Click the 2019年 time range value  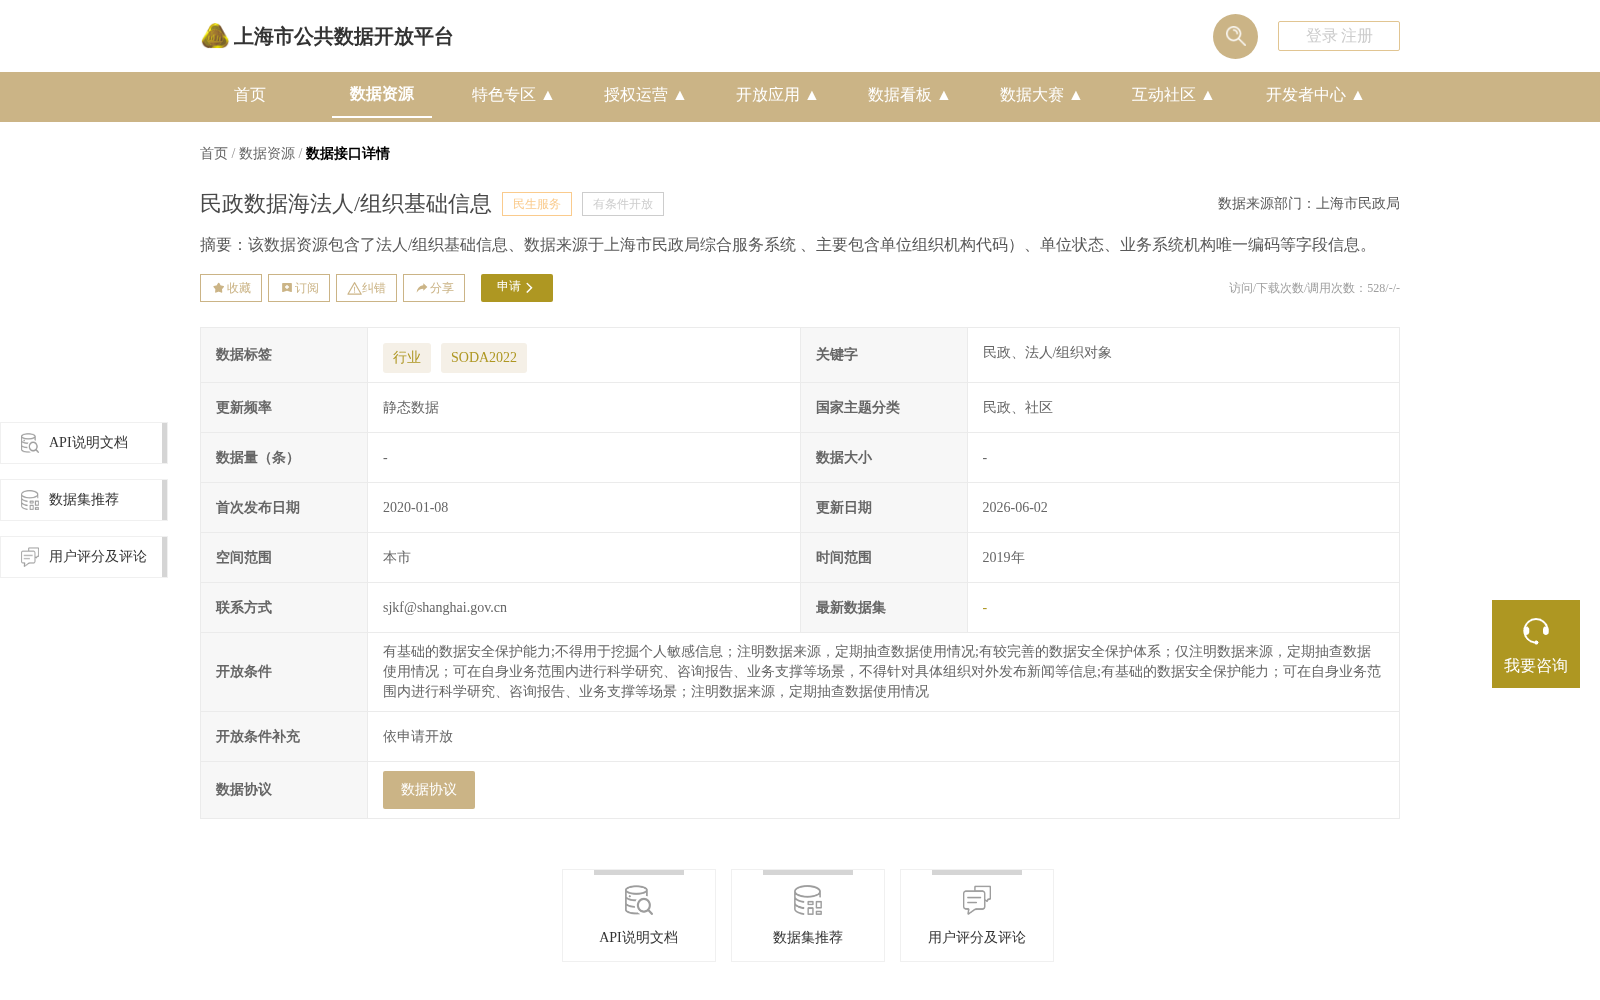tap(1004, 557)
